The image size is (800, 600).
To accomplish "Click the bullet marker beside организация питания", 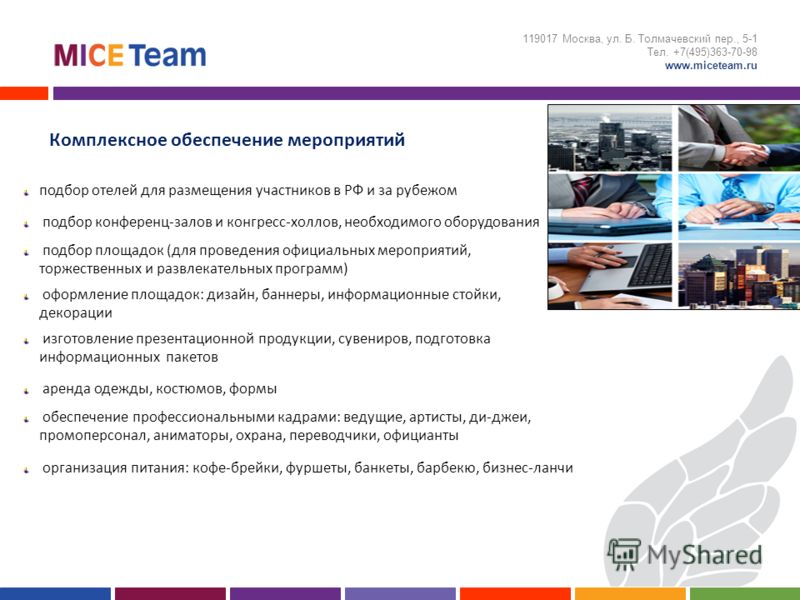I will point(27,470).
